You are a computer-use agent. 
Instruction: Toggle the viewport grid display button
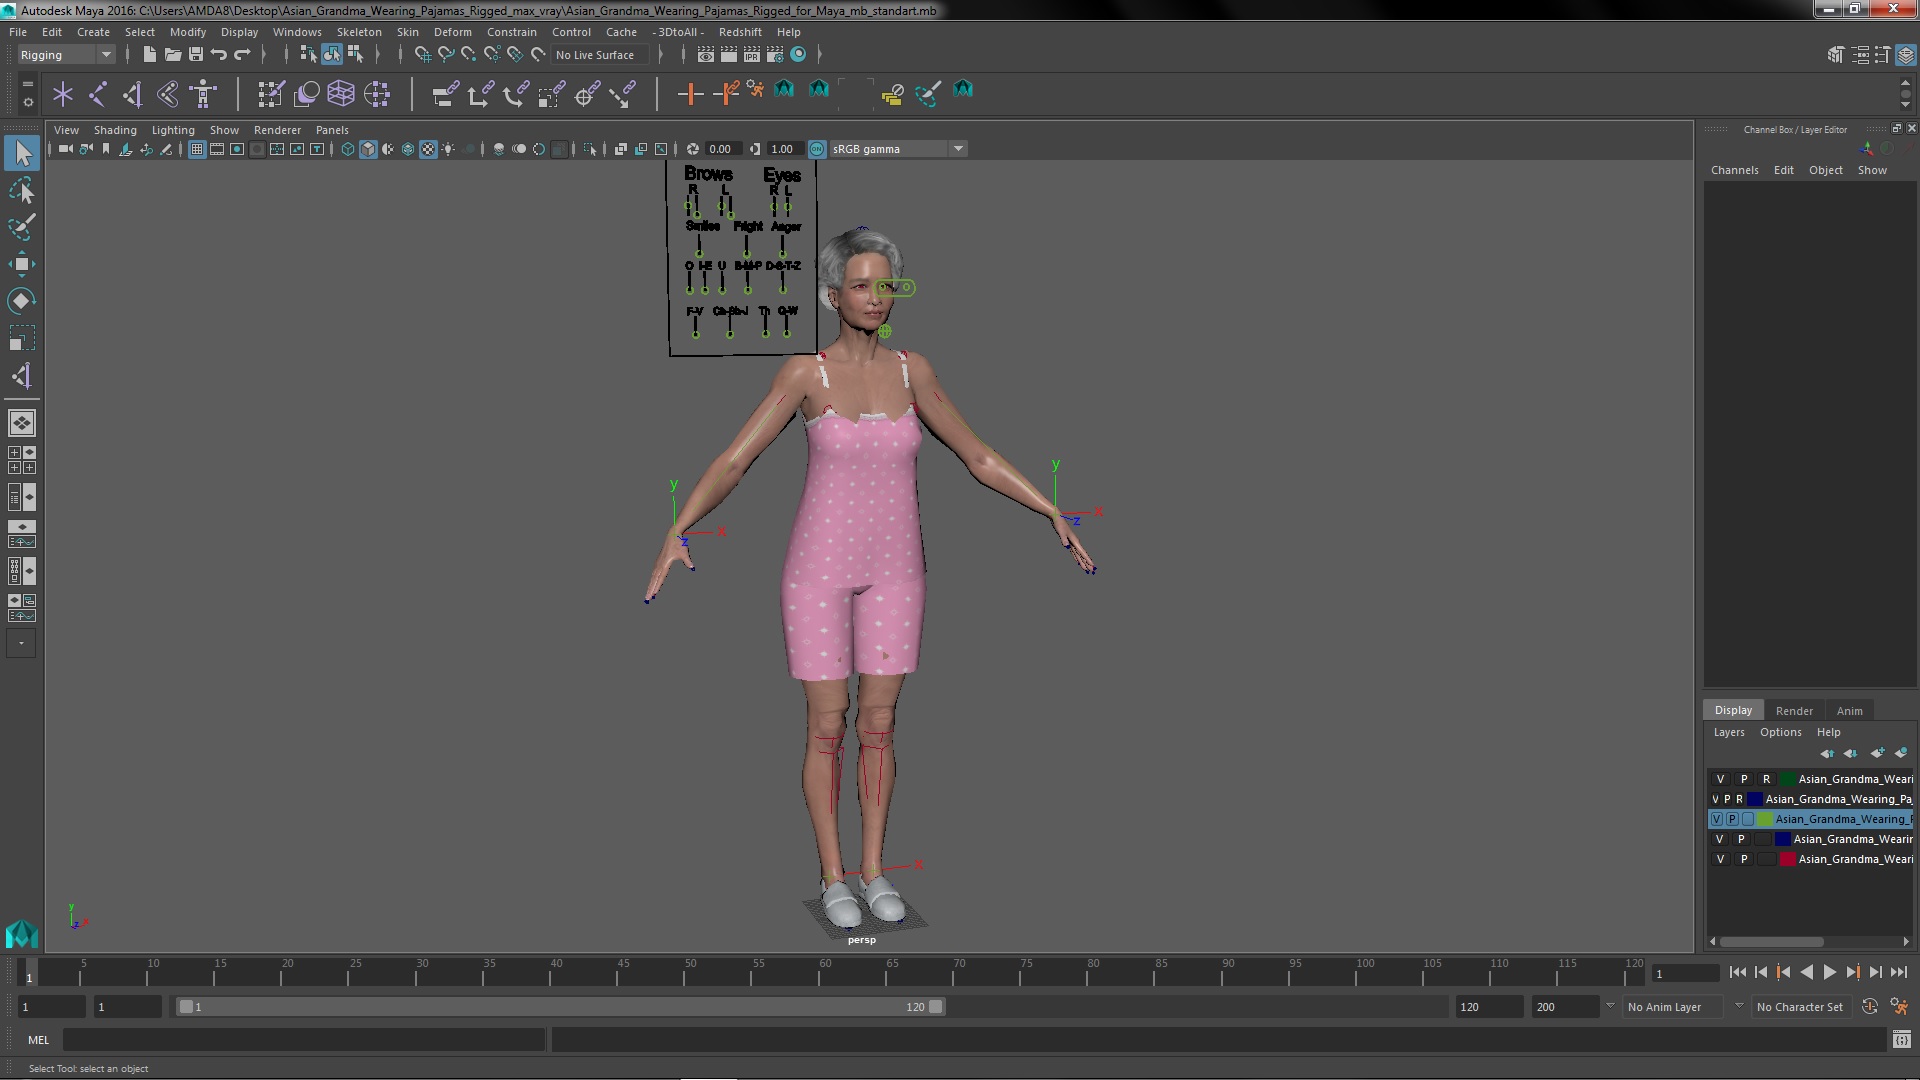pos(196,149)
